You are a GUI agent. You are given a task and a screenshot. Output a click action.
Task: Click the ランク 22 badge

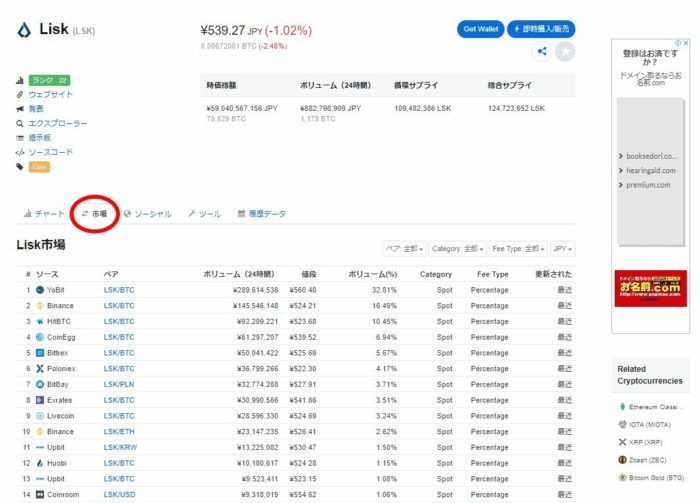[x=50, y=80]
